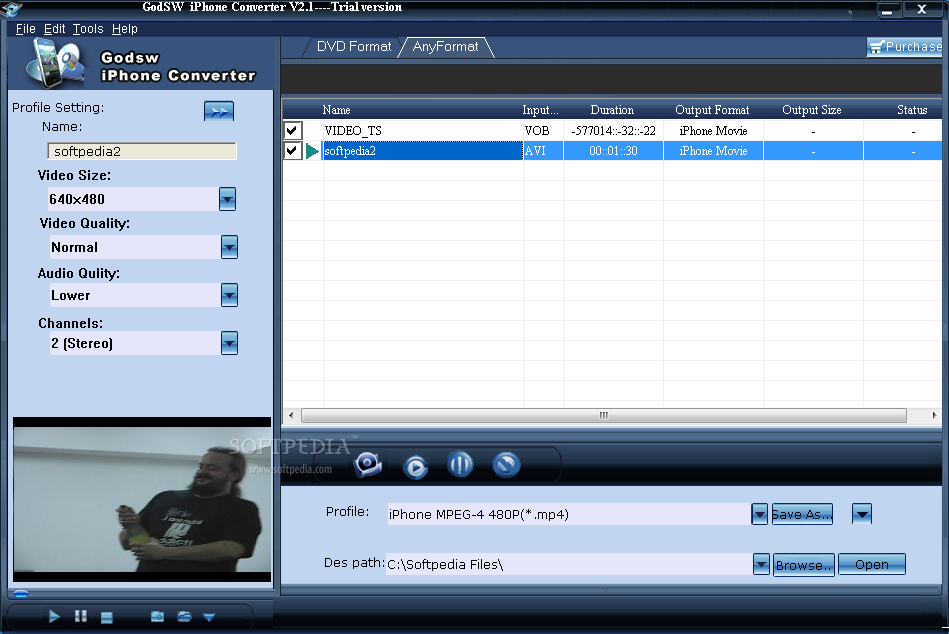Open the Tools menu
949x634 pixels.
click(x=88, y=28)
